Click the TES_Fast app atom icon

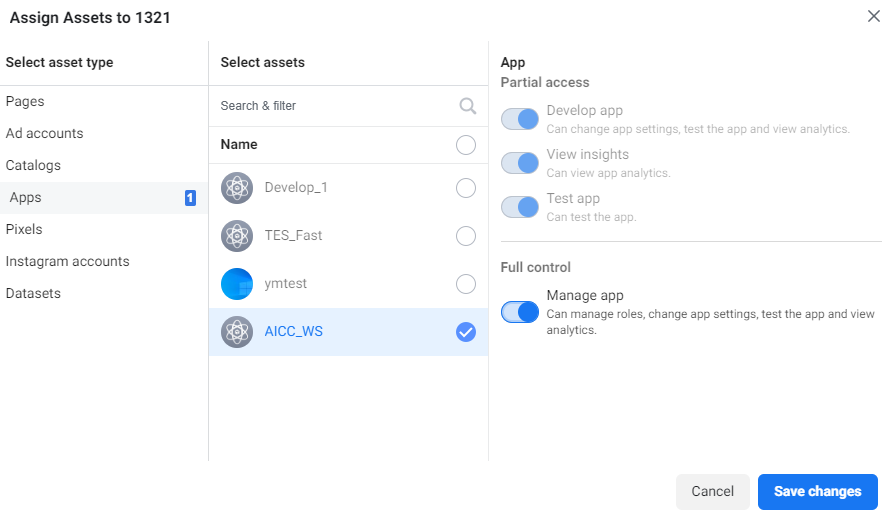[x=237, y=236]
